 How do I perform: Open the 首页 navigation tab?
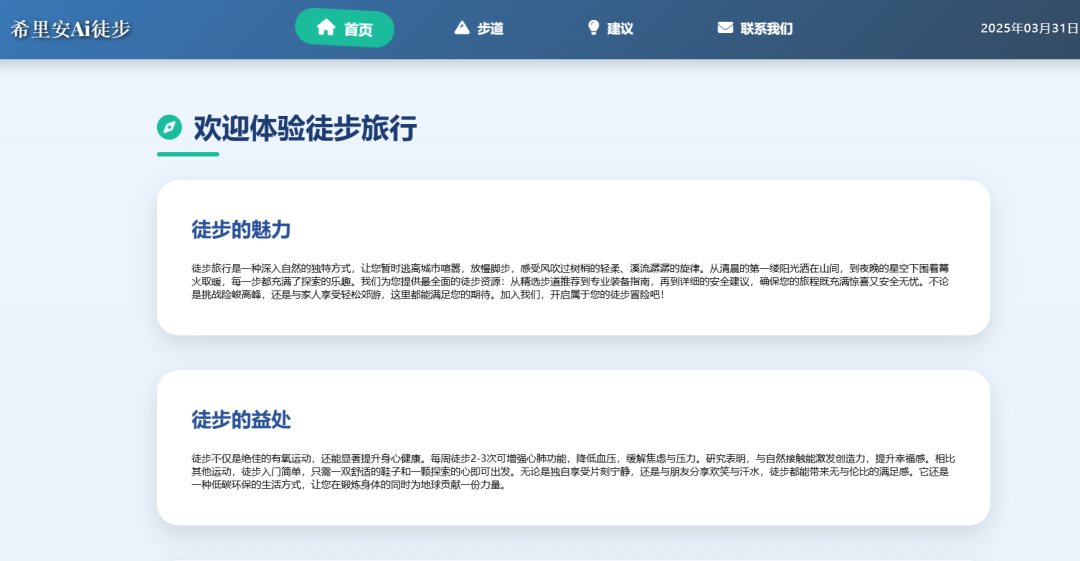344,28
